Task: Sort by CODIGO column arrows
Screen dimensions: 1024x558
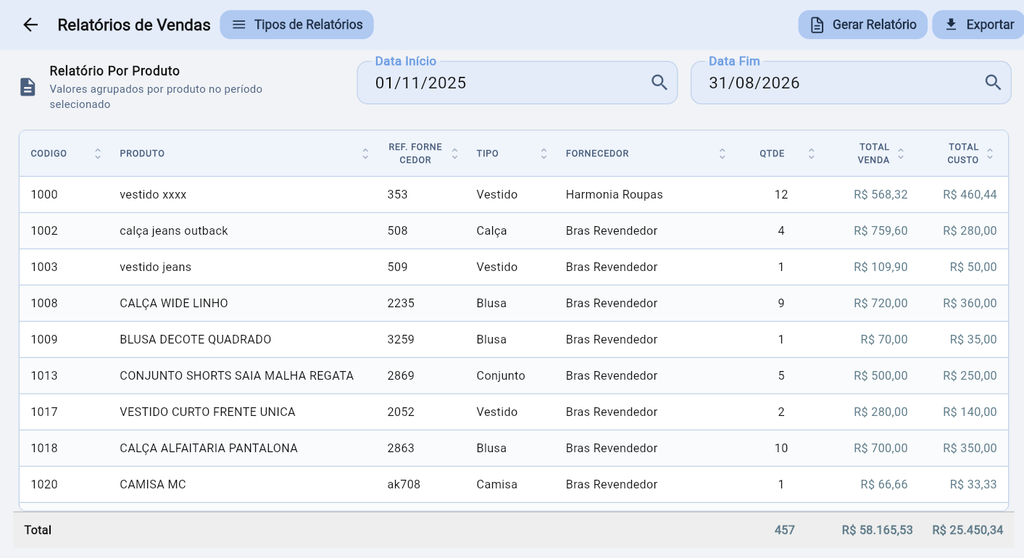Action: point(97,154)
